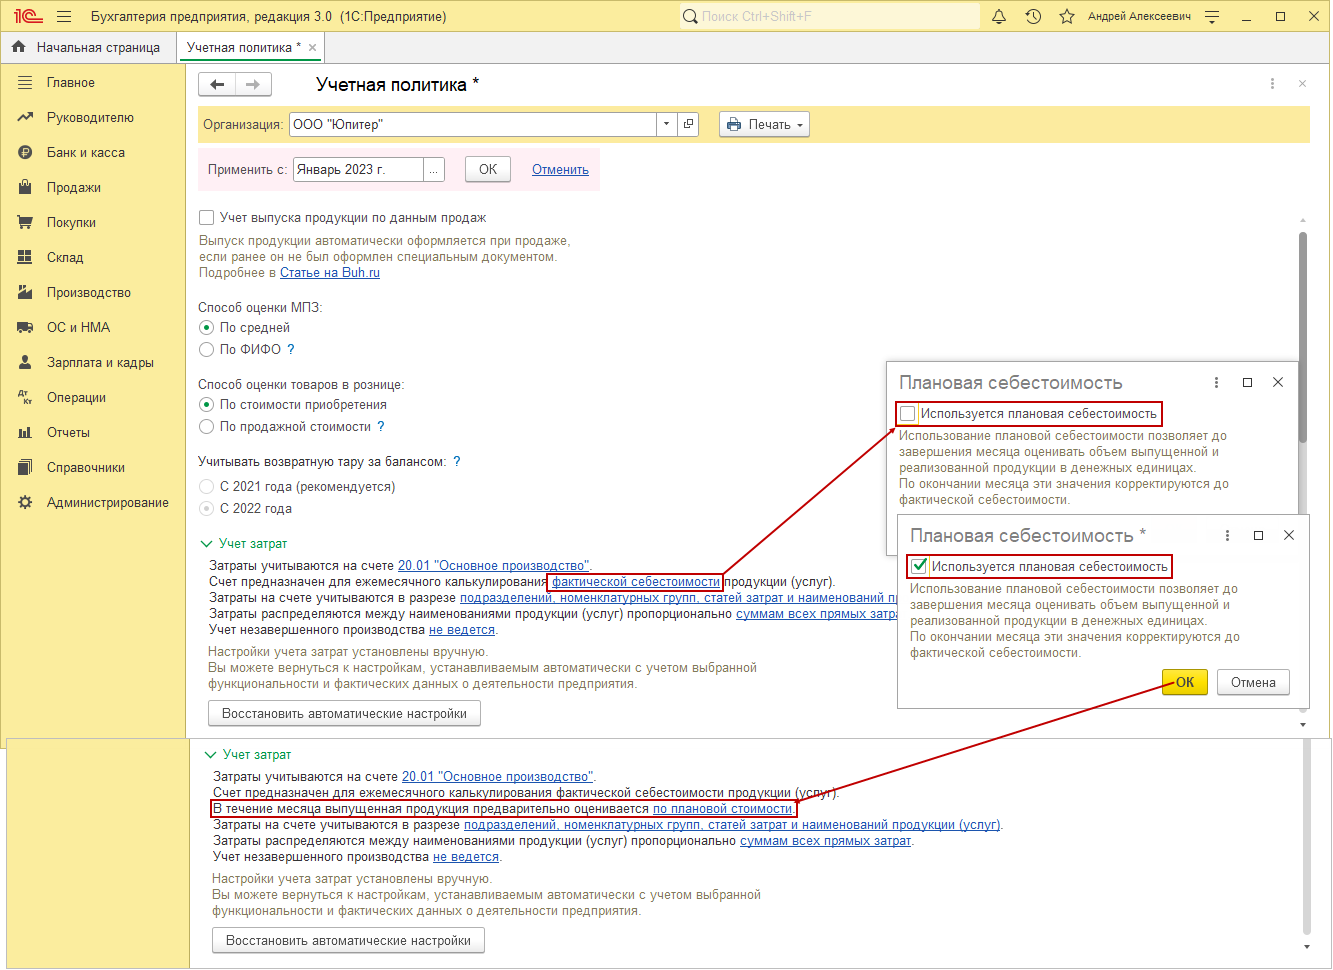Open organization record with the open-form icon

pyautogui.click(x=688, y=124)
